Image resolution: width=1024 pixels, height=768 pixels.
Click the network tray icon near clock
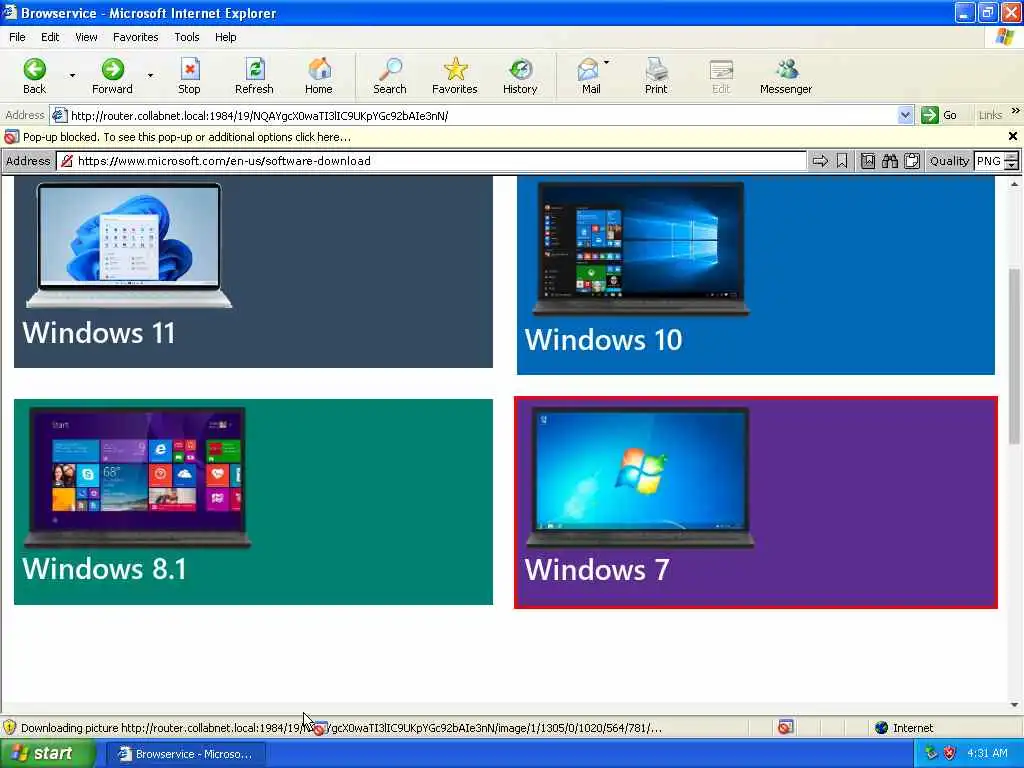click(x=931, y=753)
